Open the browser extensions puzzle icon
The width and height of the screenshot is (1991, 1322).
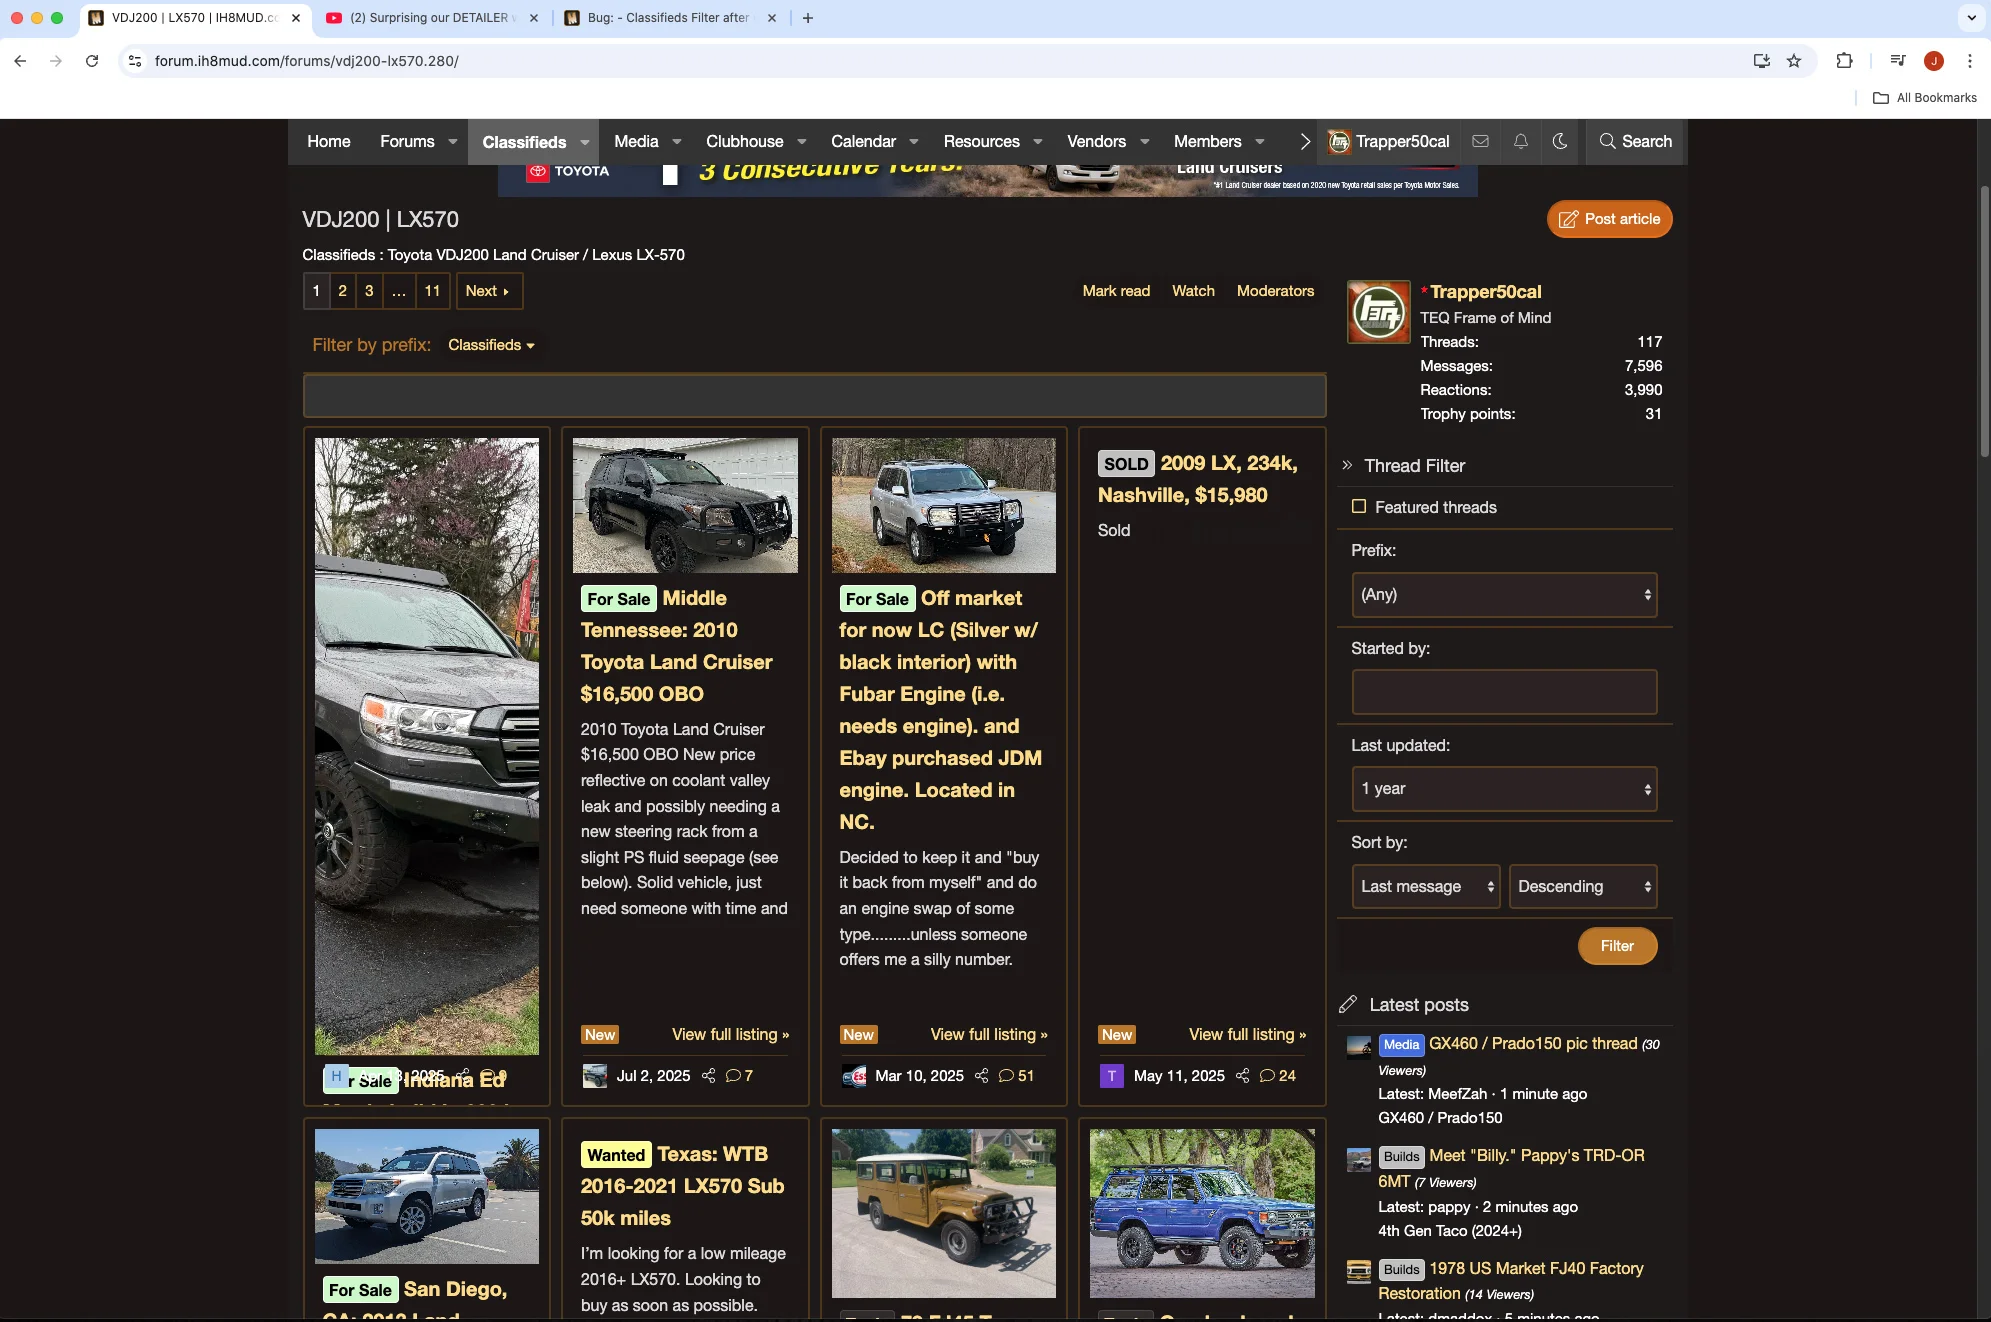[1844, 61]
